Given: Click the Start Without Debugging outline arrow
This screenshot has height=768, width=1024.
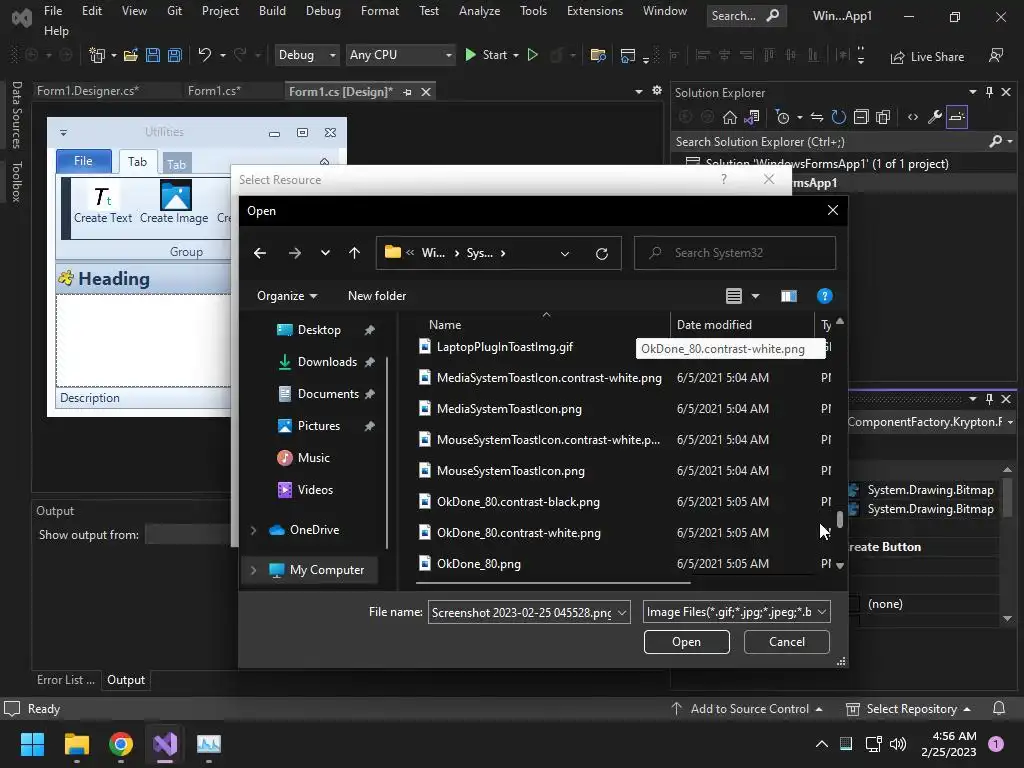Looking at the screenshot, I should pyautogui.click(x=533, y=55).
